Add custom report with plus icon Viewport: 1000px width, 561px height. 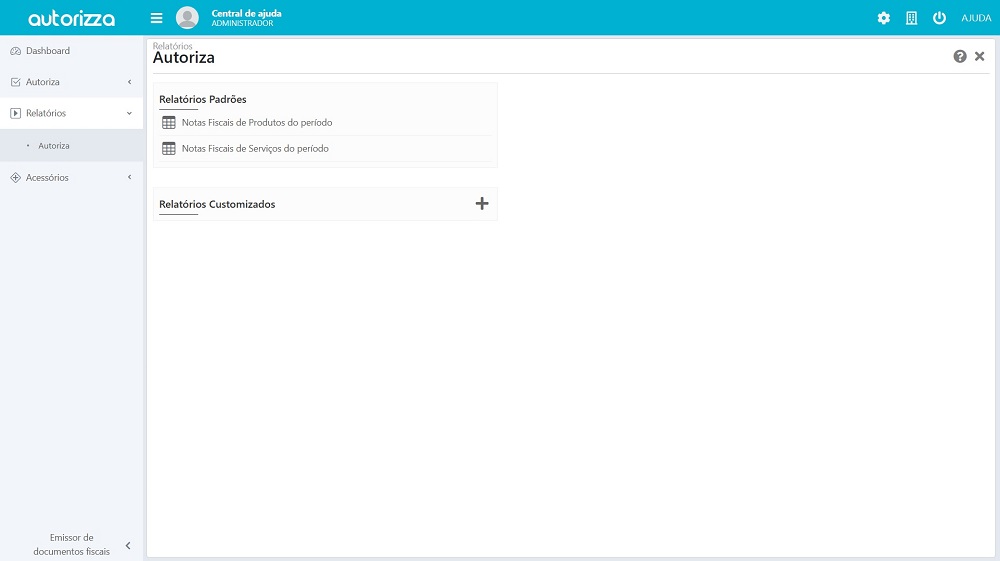[x=482, y=203]
